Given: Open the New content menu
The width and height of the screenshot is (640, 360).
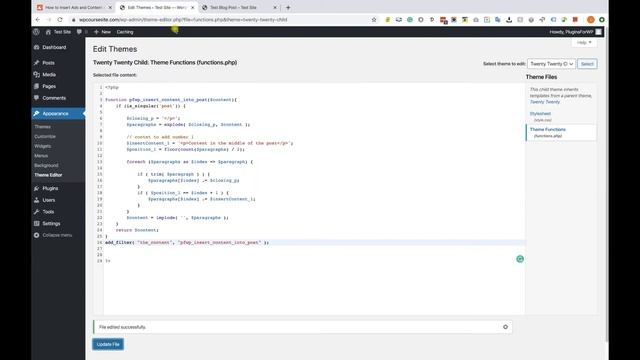Looking at the screenshot, I should pyautogui.click(x=102, y=32).
